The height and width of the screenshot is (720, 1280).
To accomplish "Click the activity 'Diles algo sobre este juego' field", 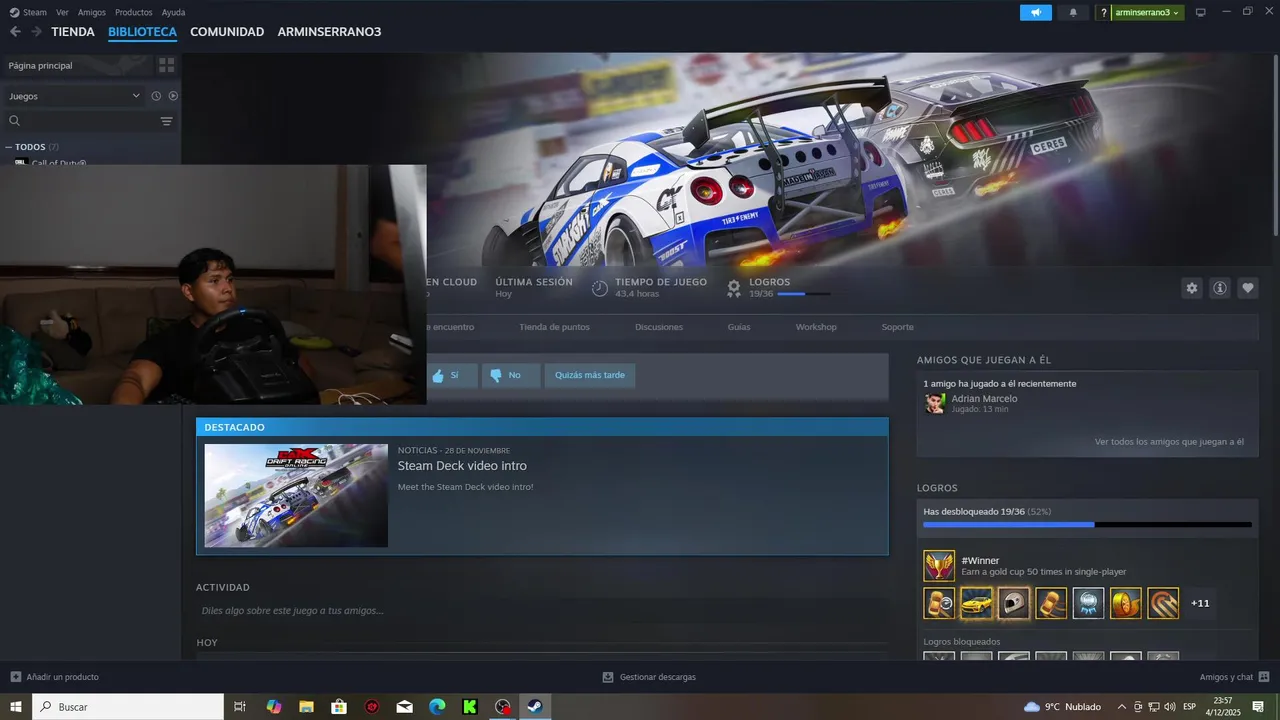I will click(x=542, y=610).
